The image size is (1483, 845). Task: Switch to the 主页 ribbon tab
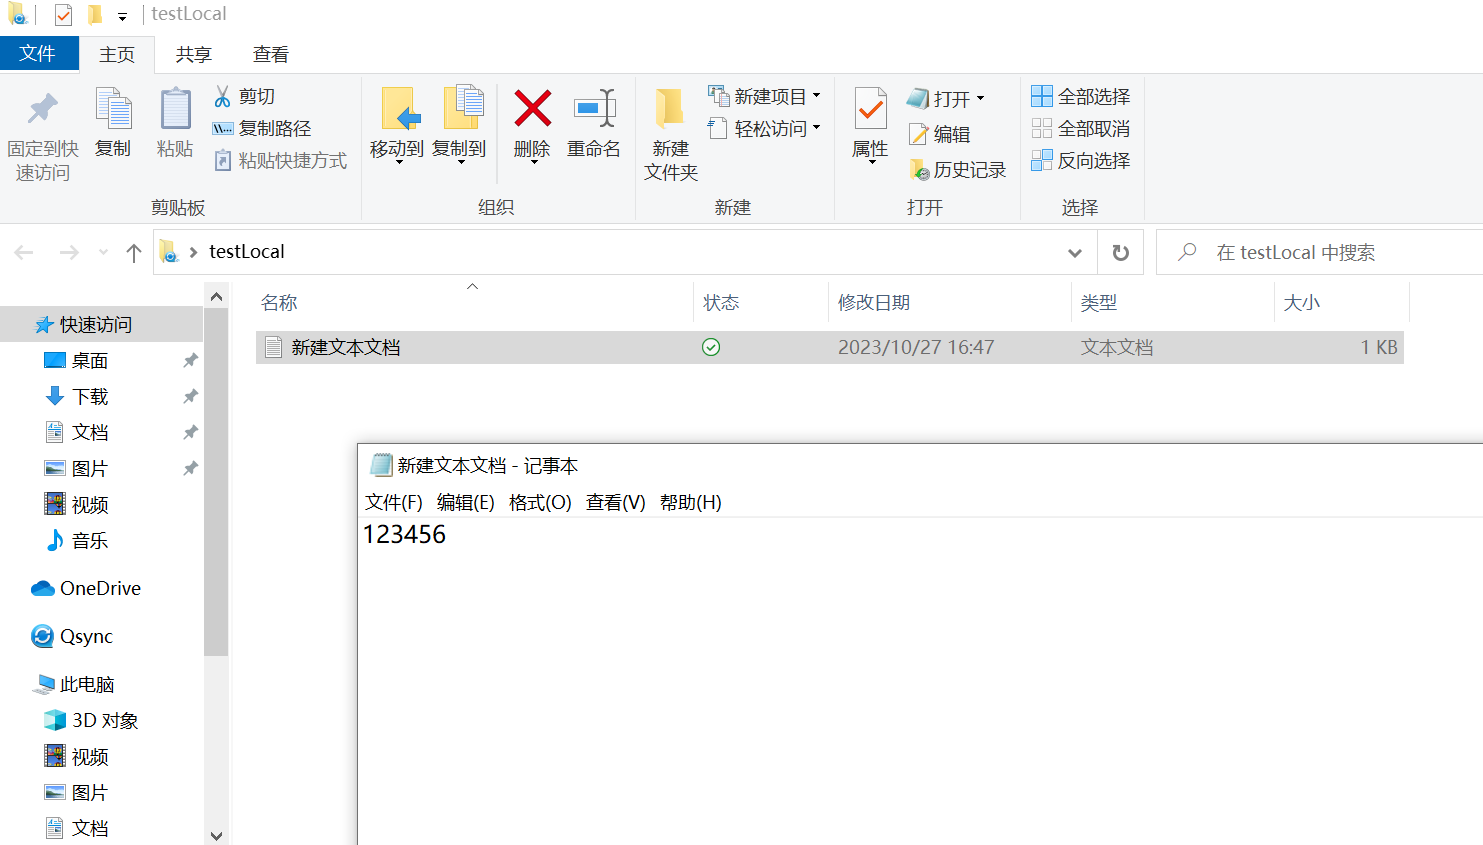coord(117,54)
